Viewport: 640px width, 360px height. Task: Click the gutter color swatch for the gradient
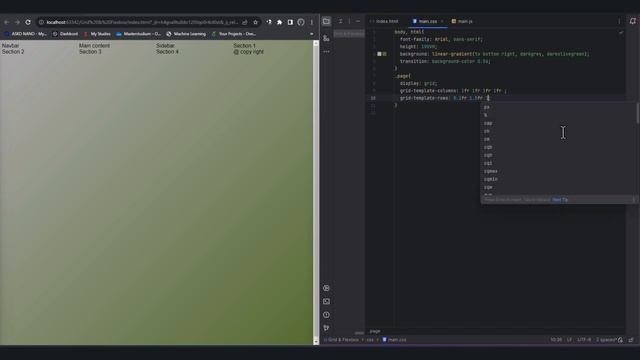click(379, 54)
